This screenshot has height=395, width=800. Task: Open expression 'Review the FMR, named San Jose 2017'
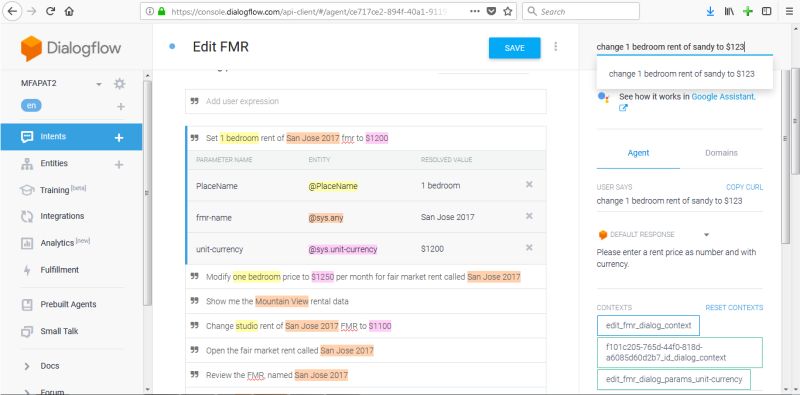[366, 375]
